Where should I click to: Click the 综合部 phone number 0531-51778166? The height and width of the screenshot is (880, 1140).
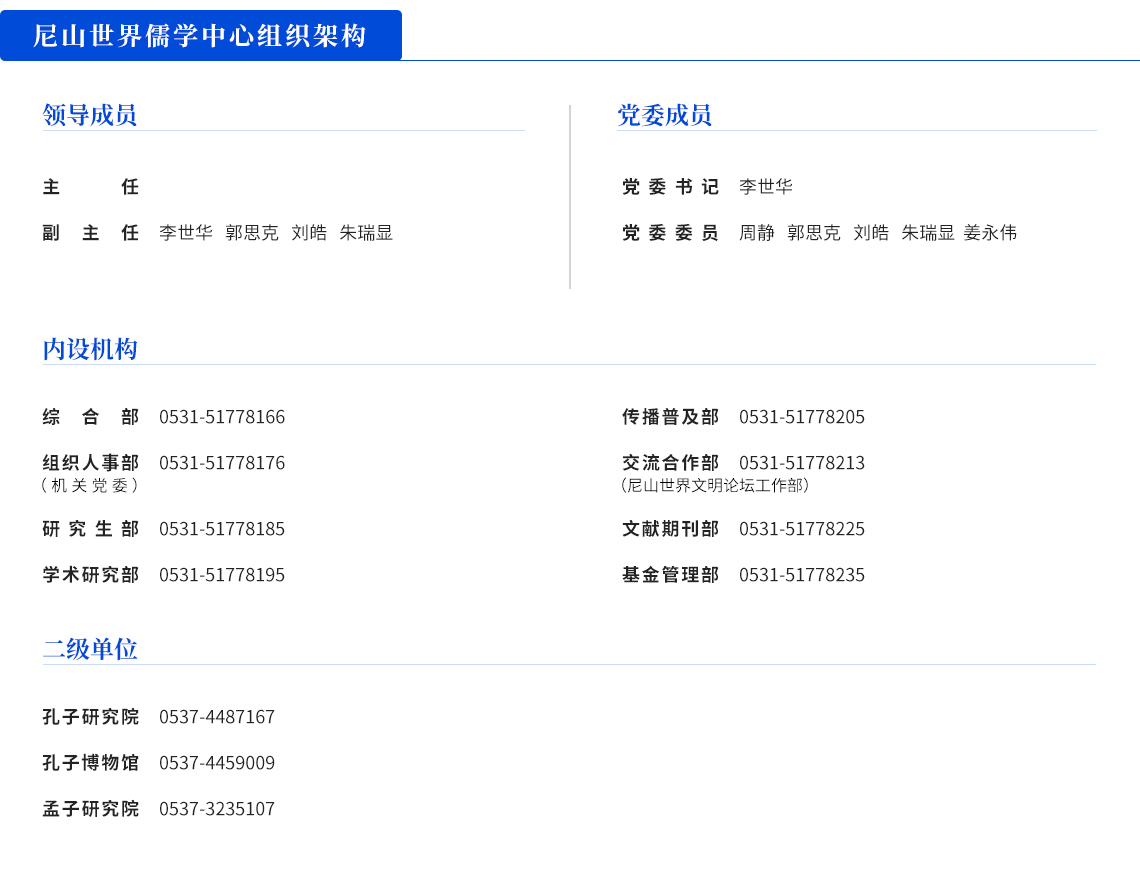[222, 417]
